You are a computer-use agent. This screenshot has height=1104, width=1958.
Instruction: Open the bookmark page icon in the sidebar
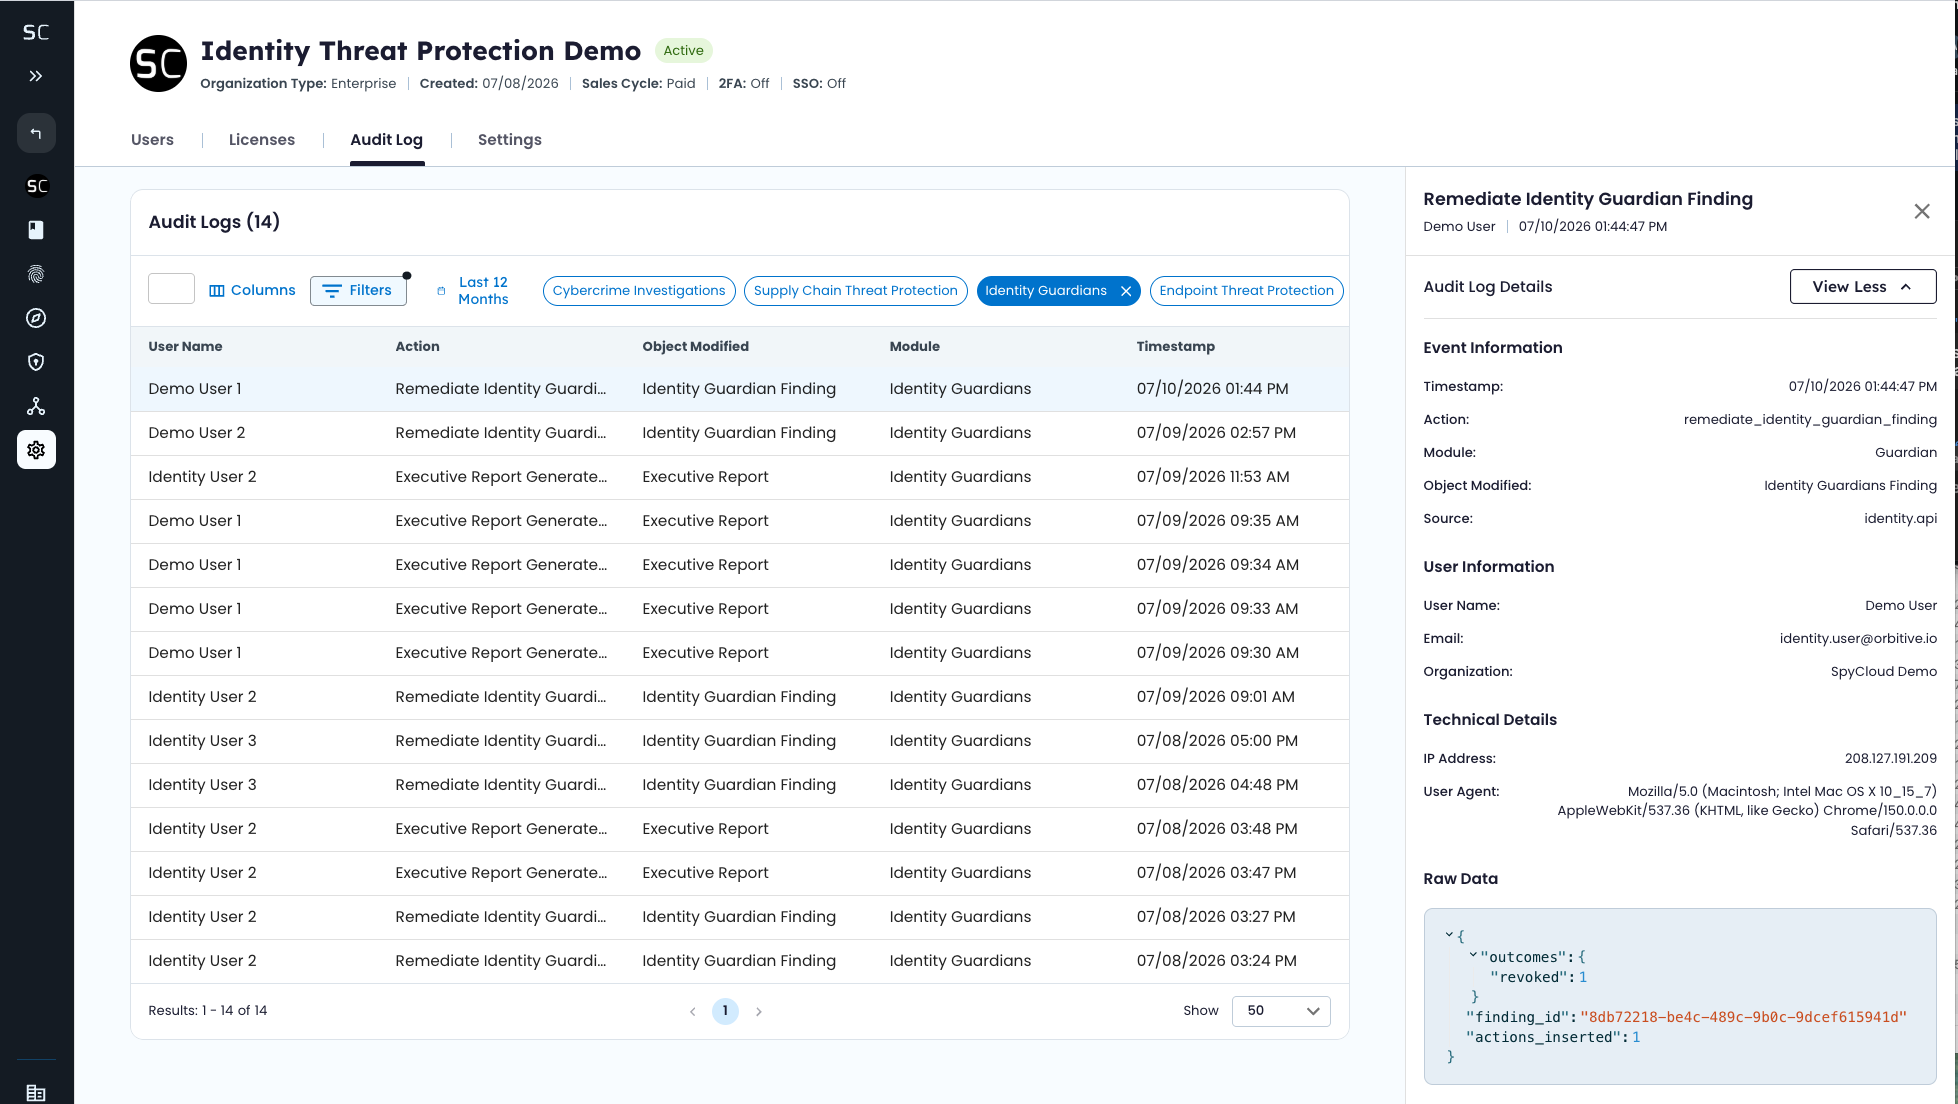36,230
